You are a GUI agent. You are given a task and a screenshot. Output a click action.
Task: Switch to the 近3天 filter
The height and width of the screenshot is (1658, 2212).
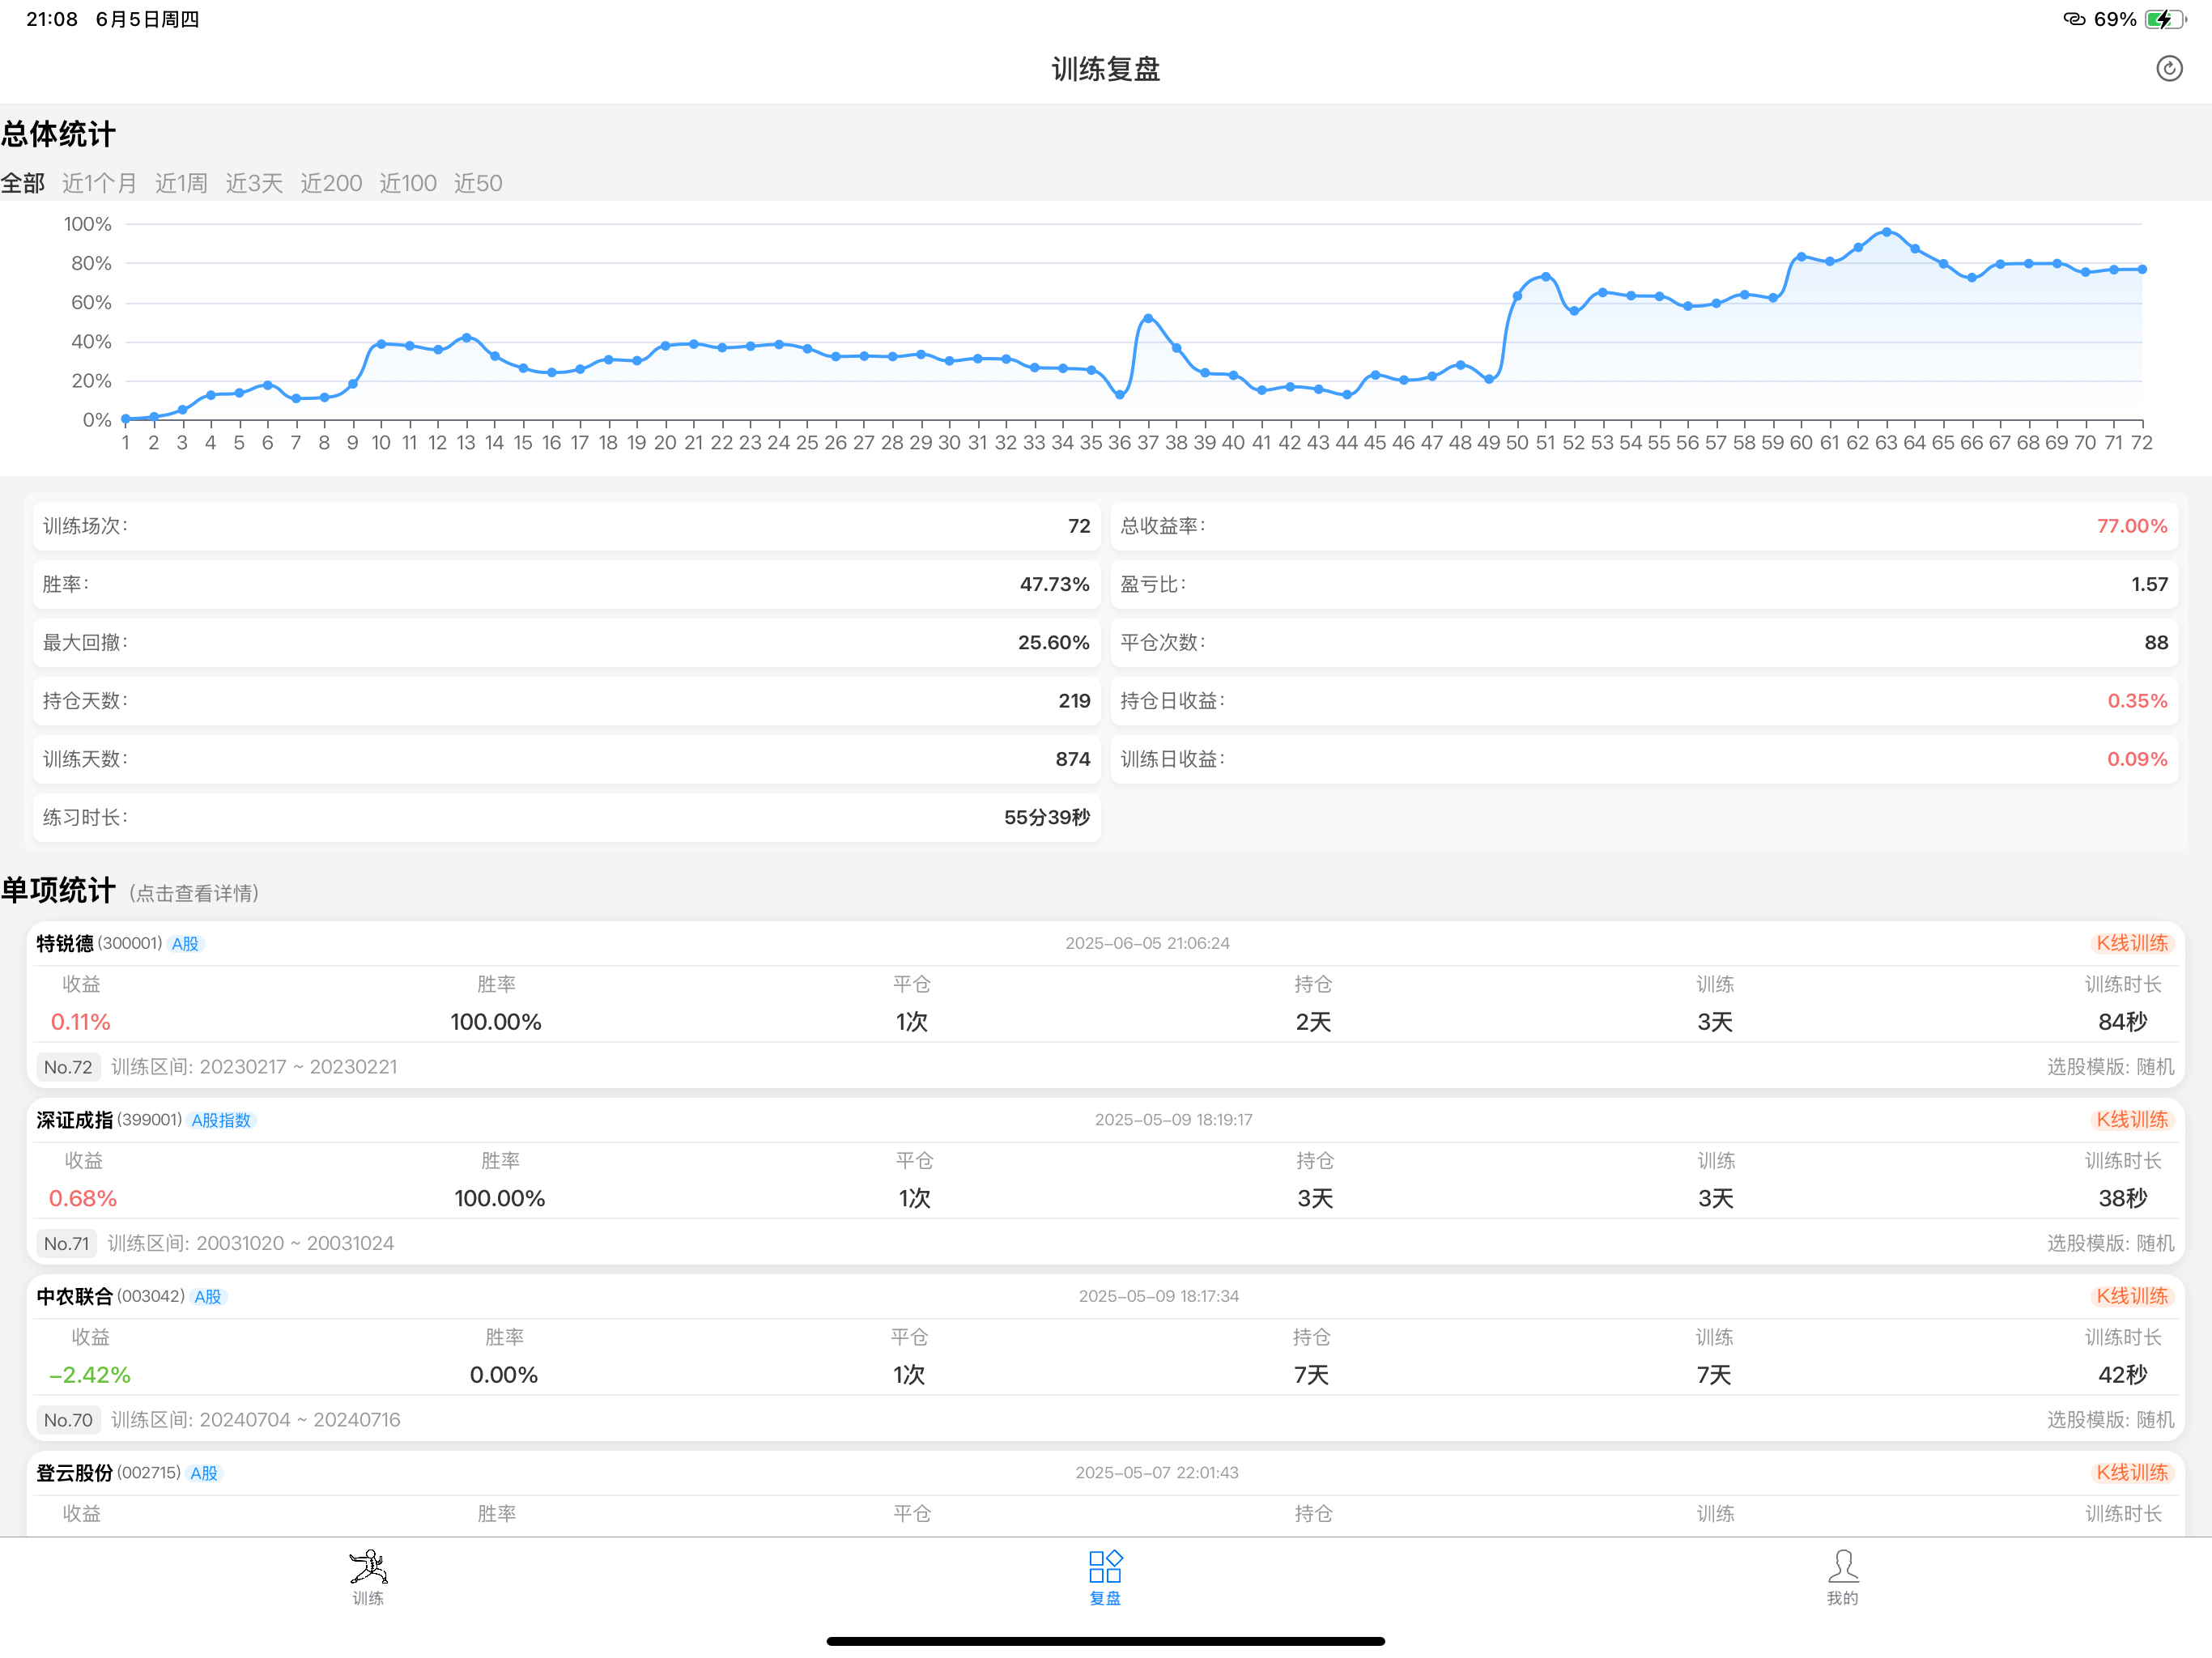coord(254,183)
